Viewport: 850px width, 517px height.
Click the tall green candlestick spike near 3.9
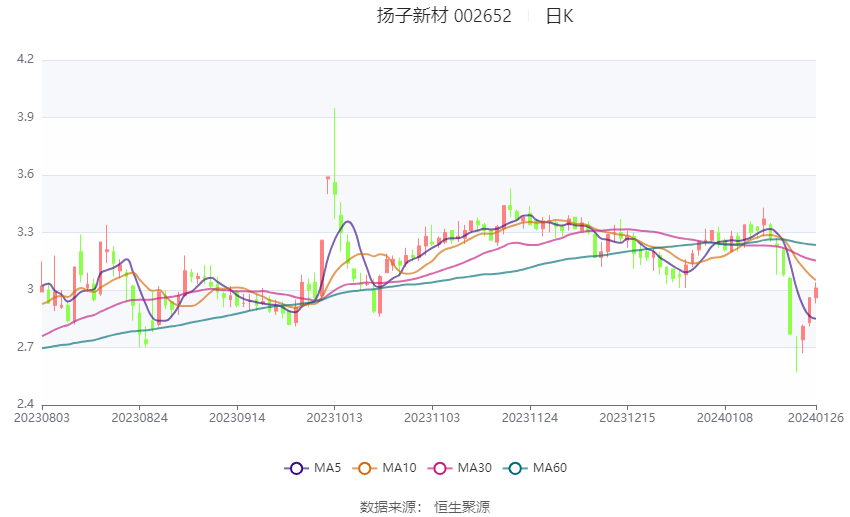click(x=335, y=163)
